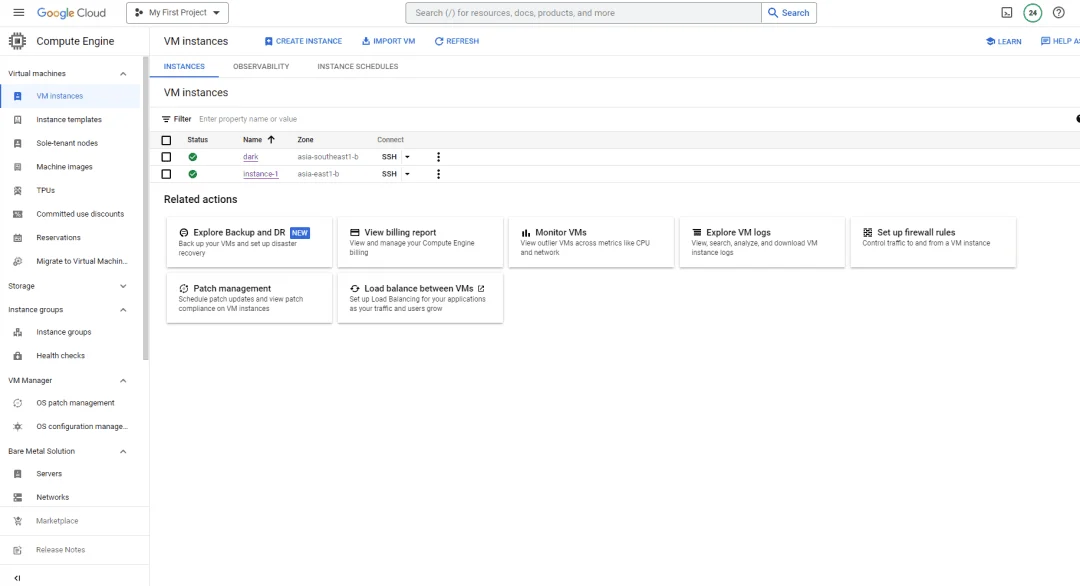Click the Networks sidebar icon
The height and width of the screenshot is (586, 1080).
point(18,497)
